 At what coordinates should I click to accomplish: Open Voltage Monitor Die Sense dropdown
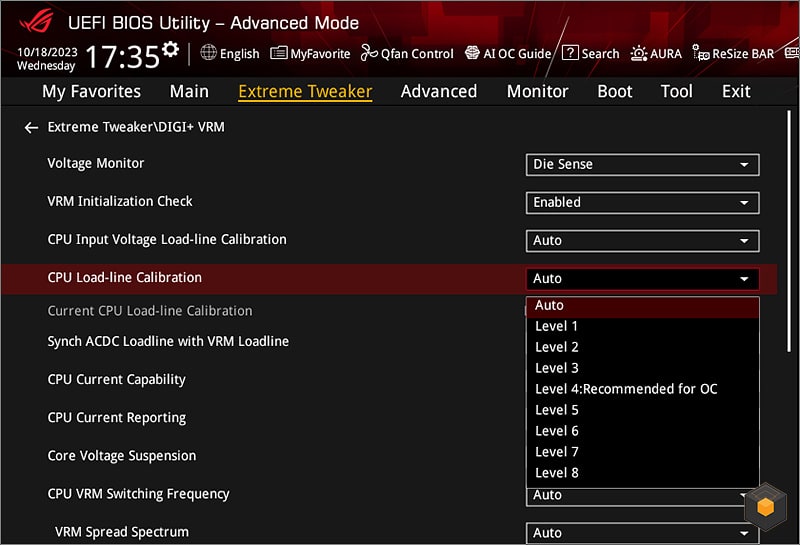[x=642, y=165]
